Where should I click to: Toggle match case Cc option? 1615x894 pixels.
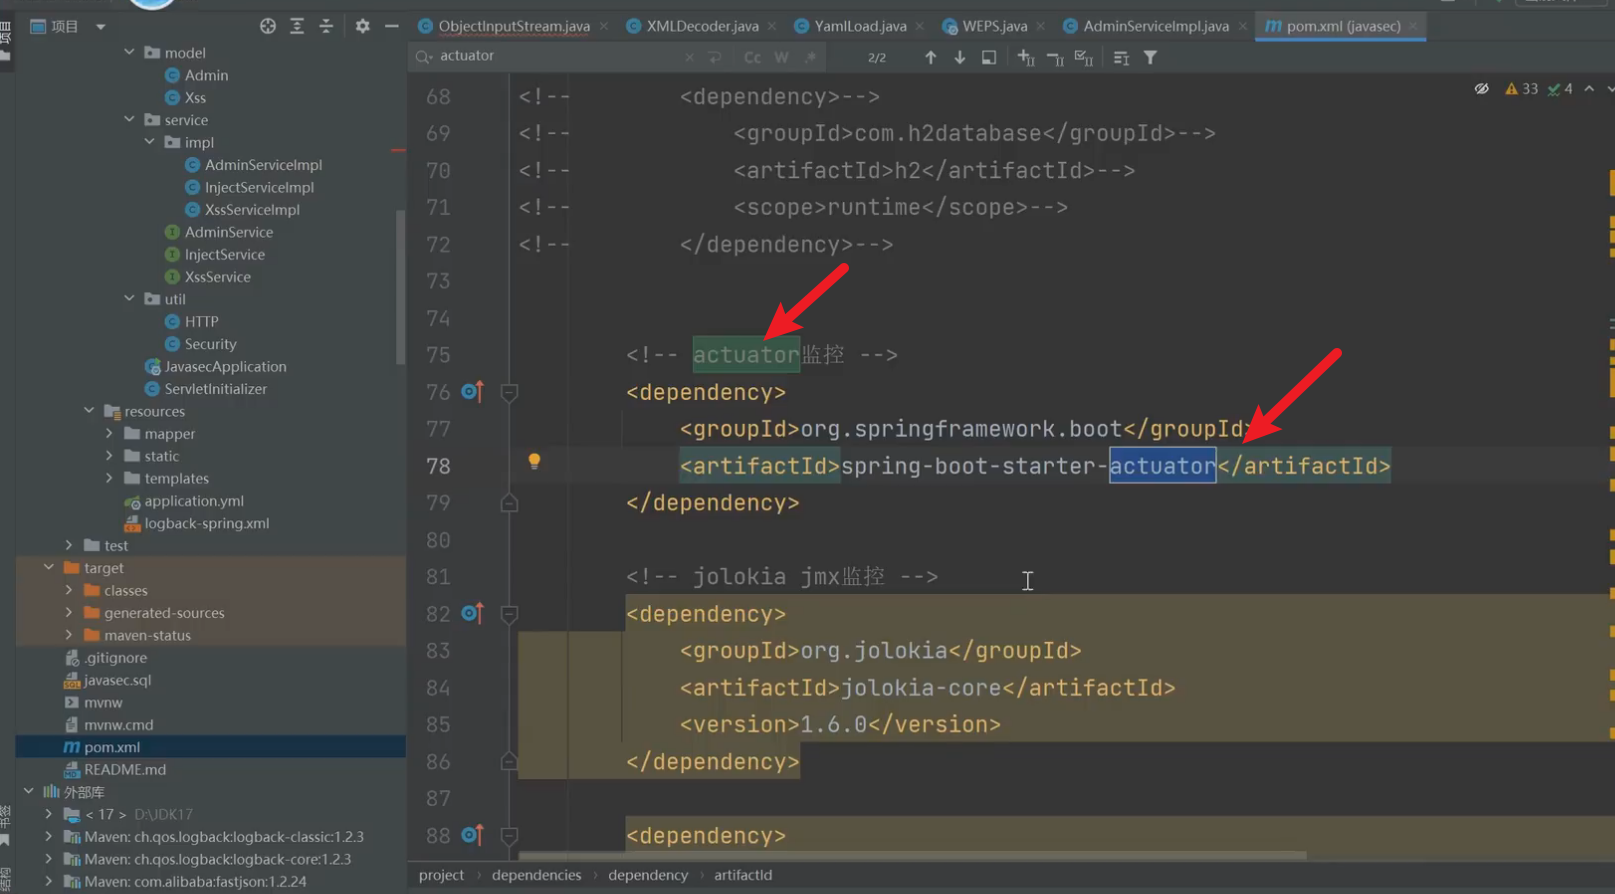coord(752,57)
